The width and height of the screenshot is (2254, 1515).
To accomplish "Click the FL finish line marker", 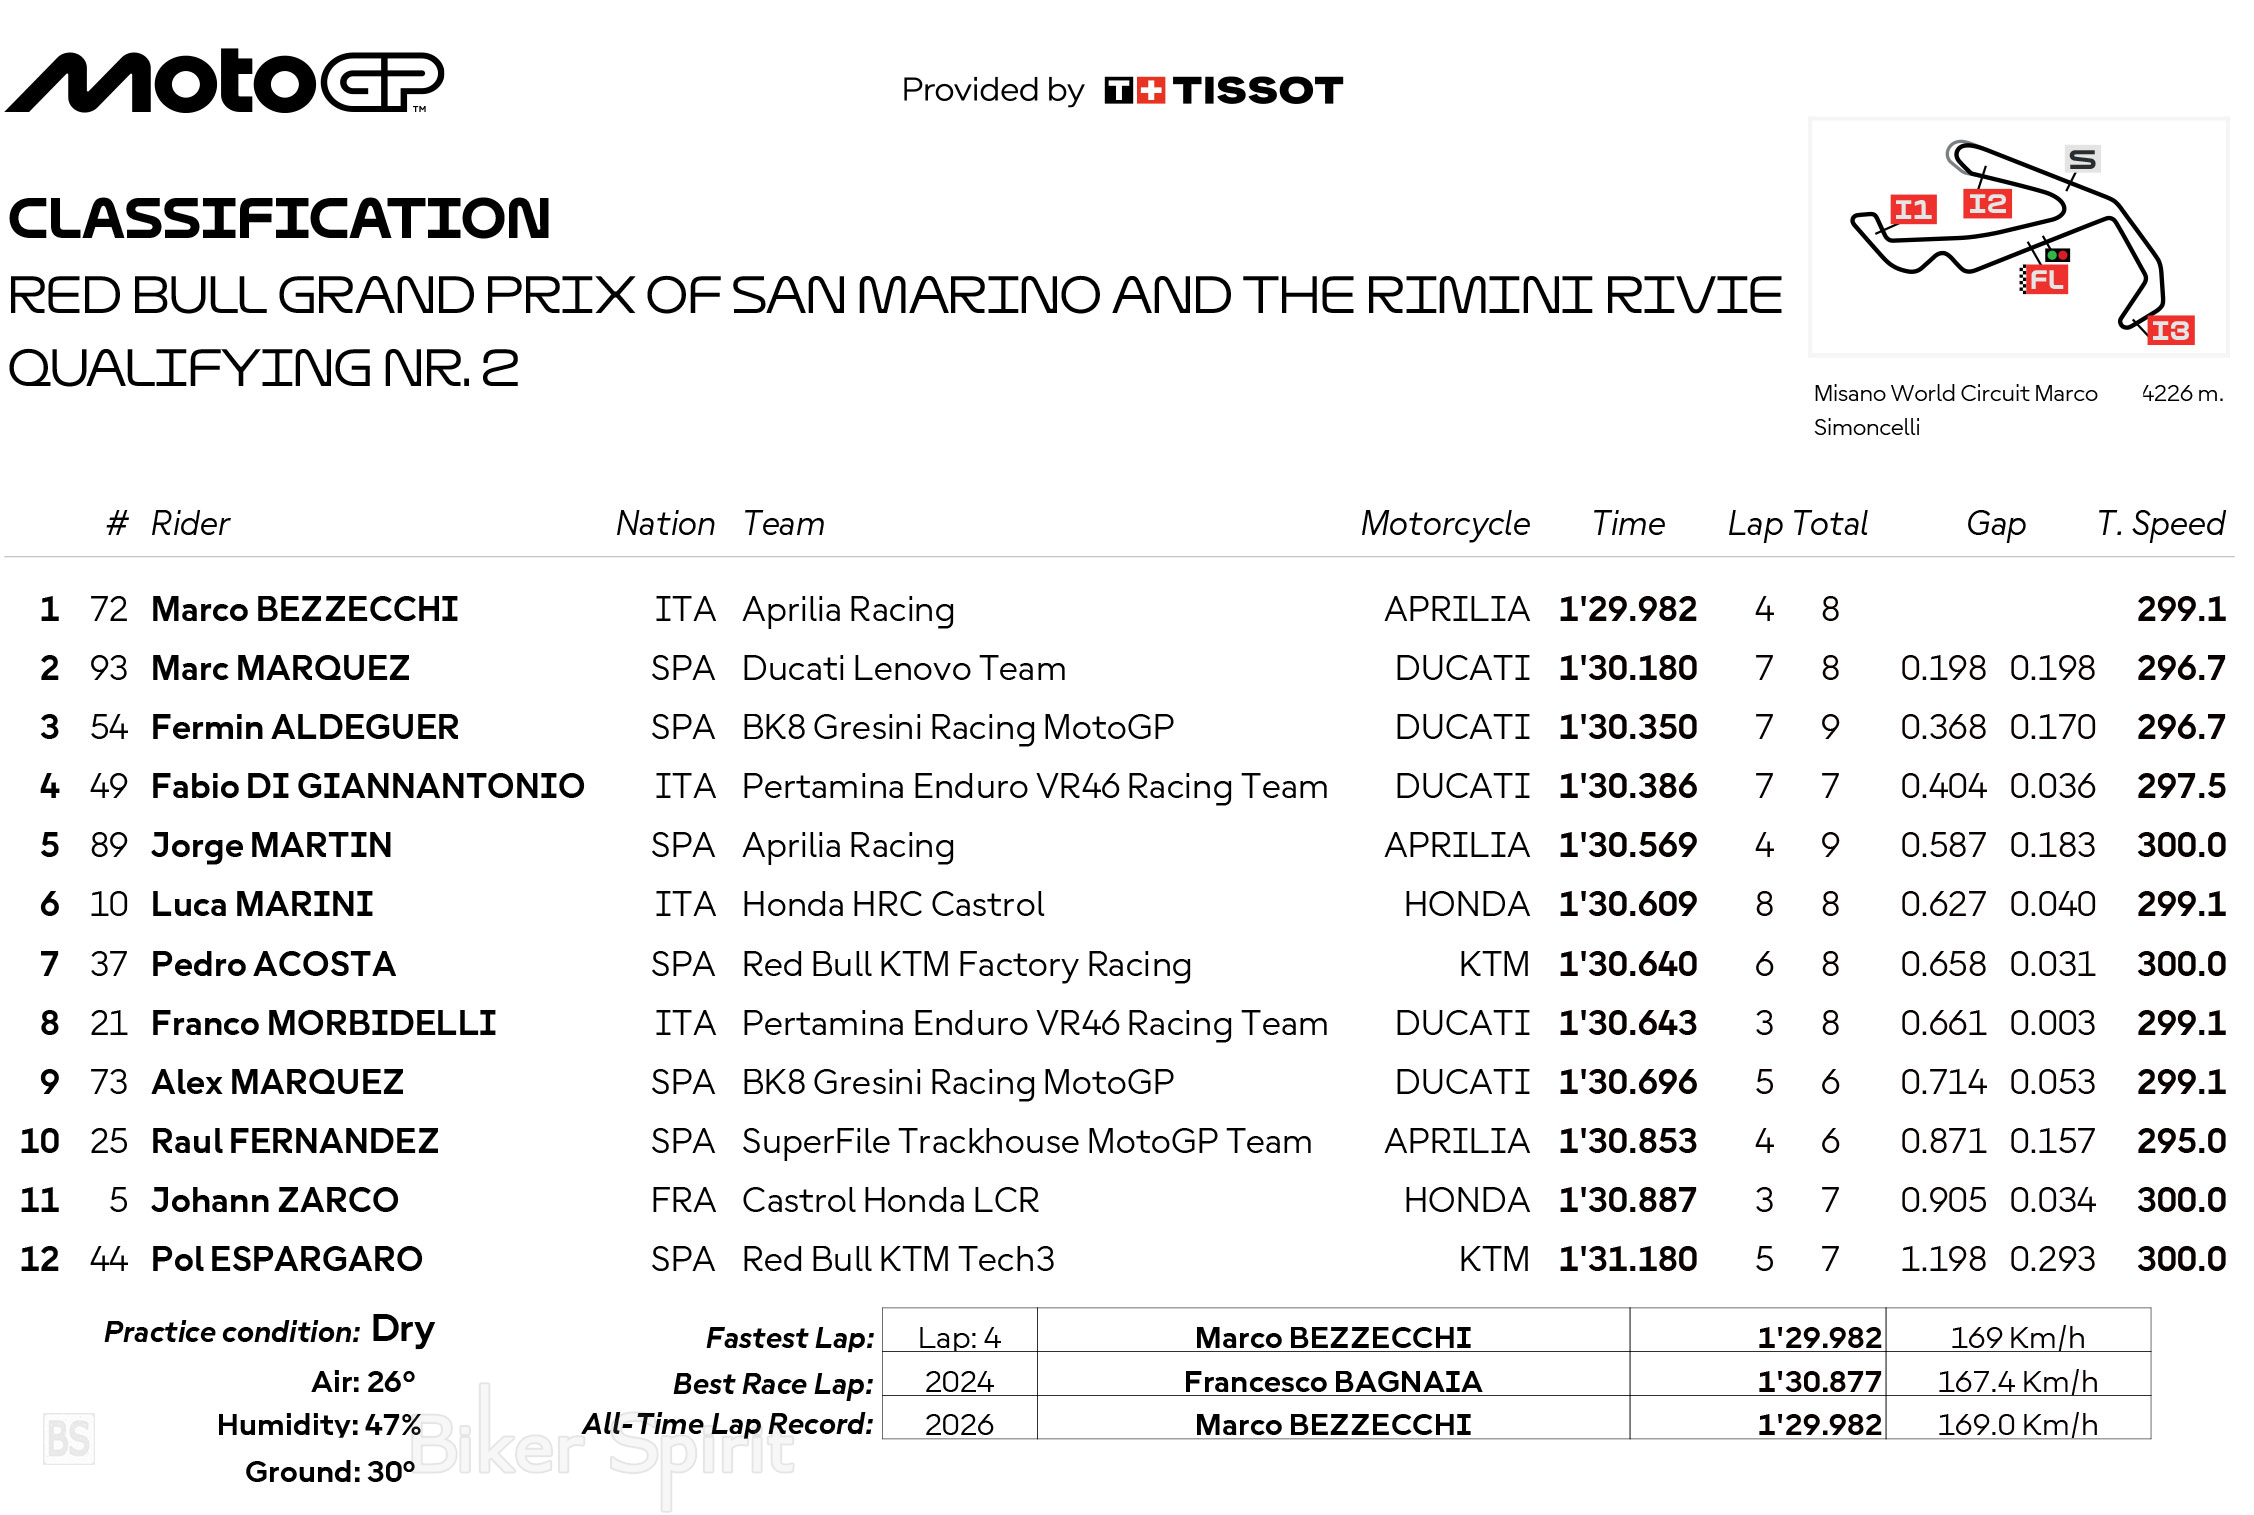I will click(x=2045, y=280).
